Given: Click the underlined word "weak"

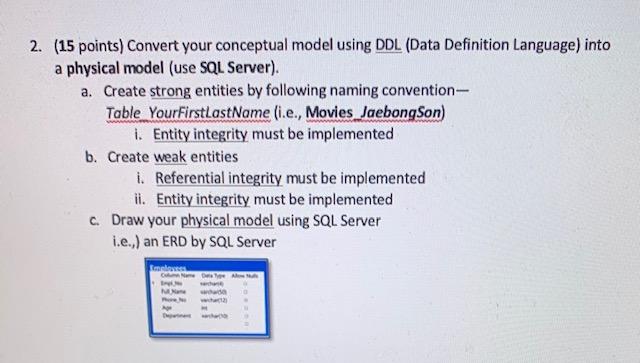Looking at the screenshot, I should tap(170, 157).
